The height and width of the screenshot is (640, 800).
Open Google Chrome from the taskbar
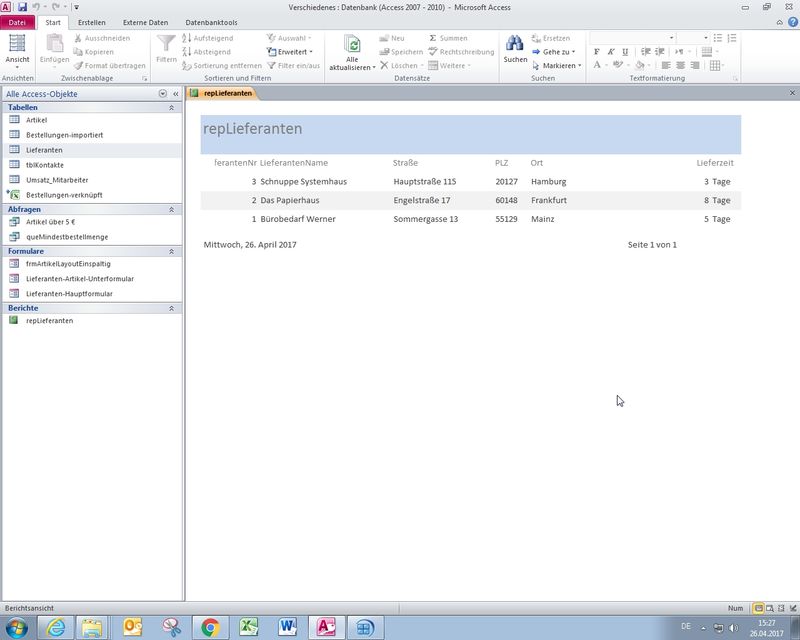click(210, 627)
